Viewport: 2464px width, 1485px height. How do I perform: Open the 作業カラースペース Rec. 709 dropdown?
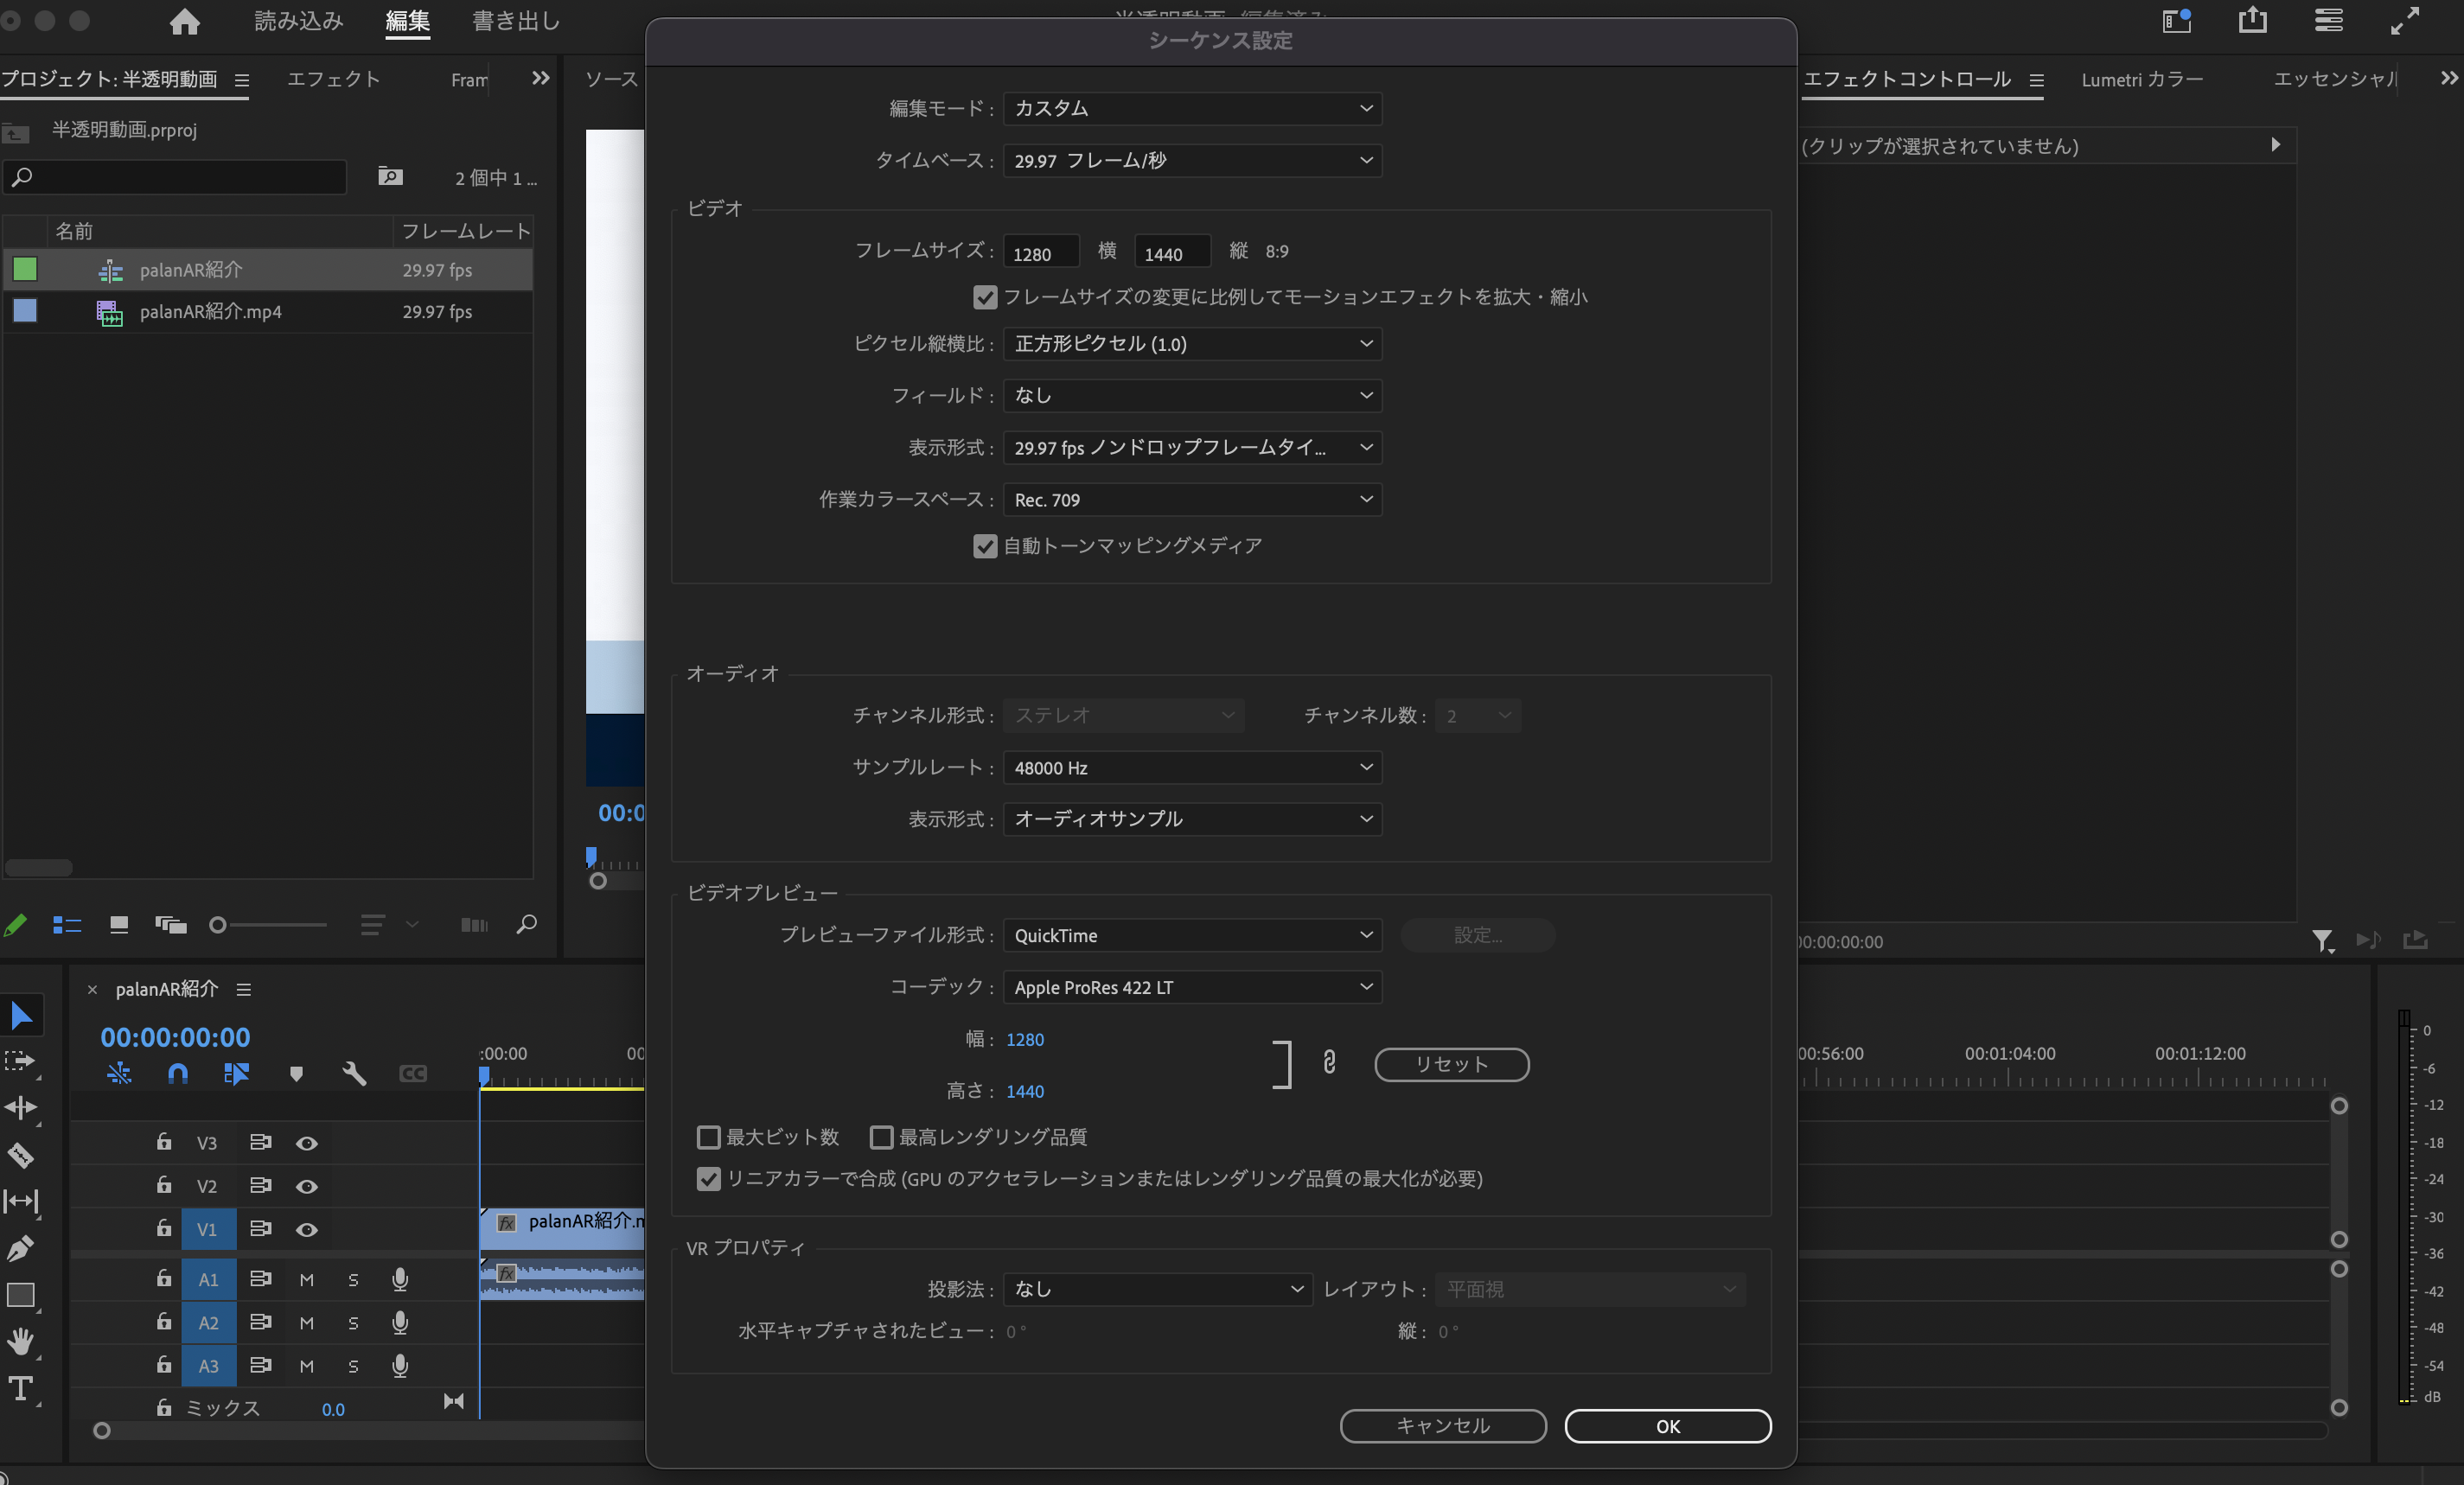pyautogui.click(x=1192, y=500)
